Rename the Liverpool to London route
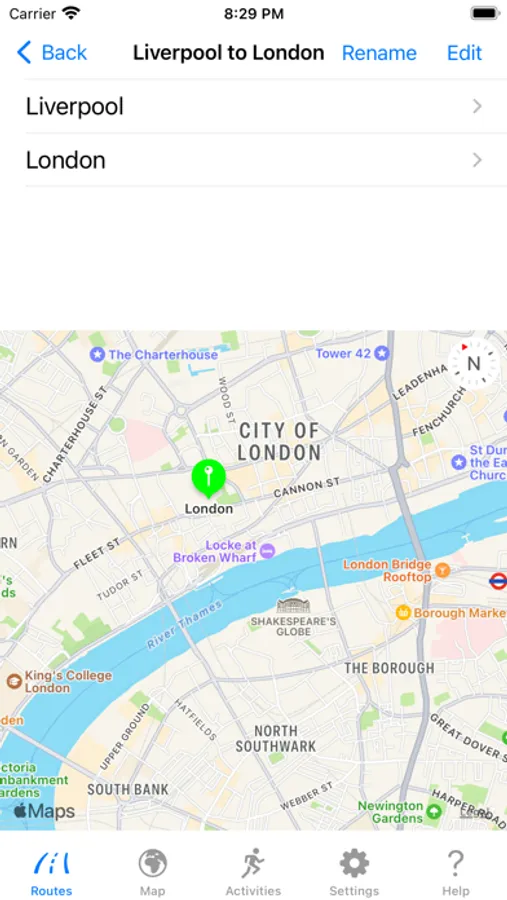This screenshot has width=507, height=900. tap(379, 53)
